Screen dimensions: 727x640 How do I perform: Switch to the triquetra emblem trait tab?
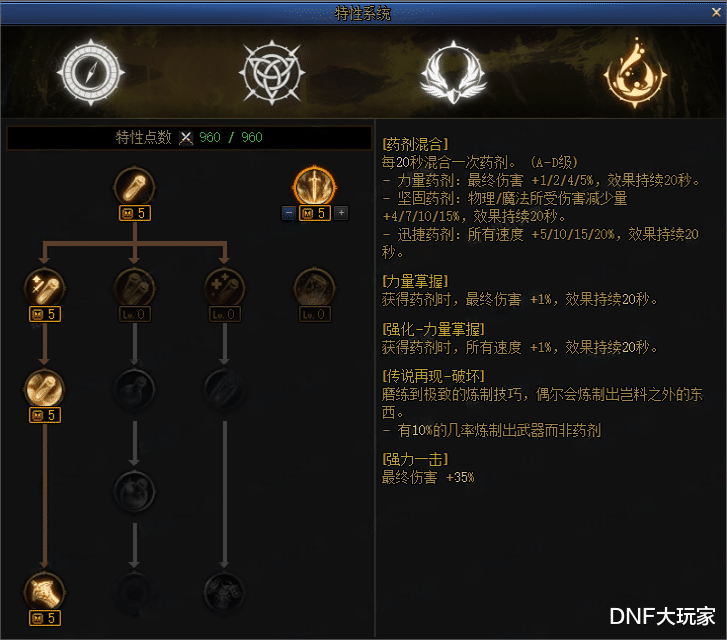point(272,72)
